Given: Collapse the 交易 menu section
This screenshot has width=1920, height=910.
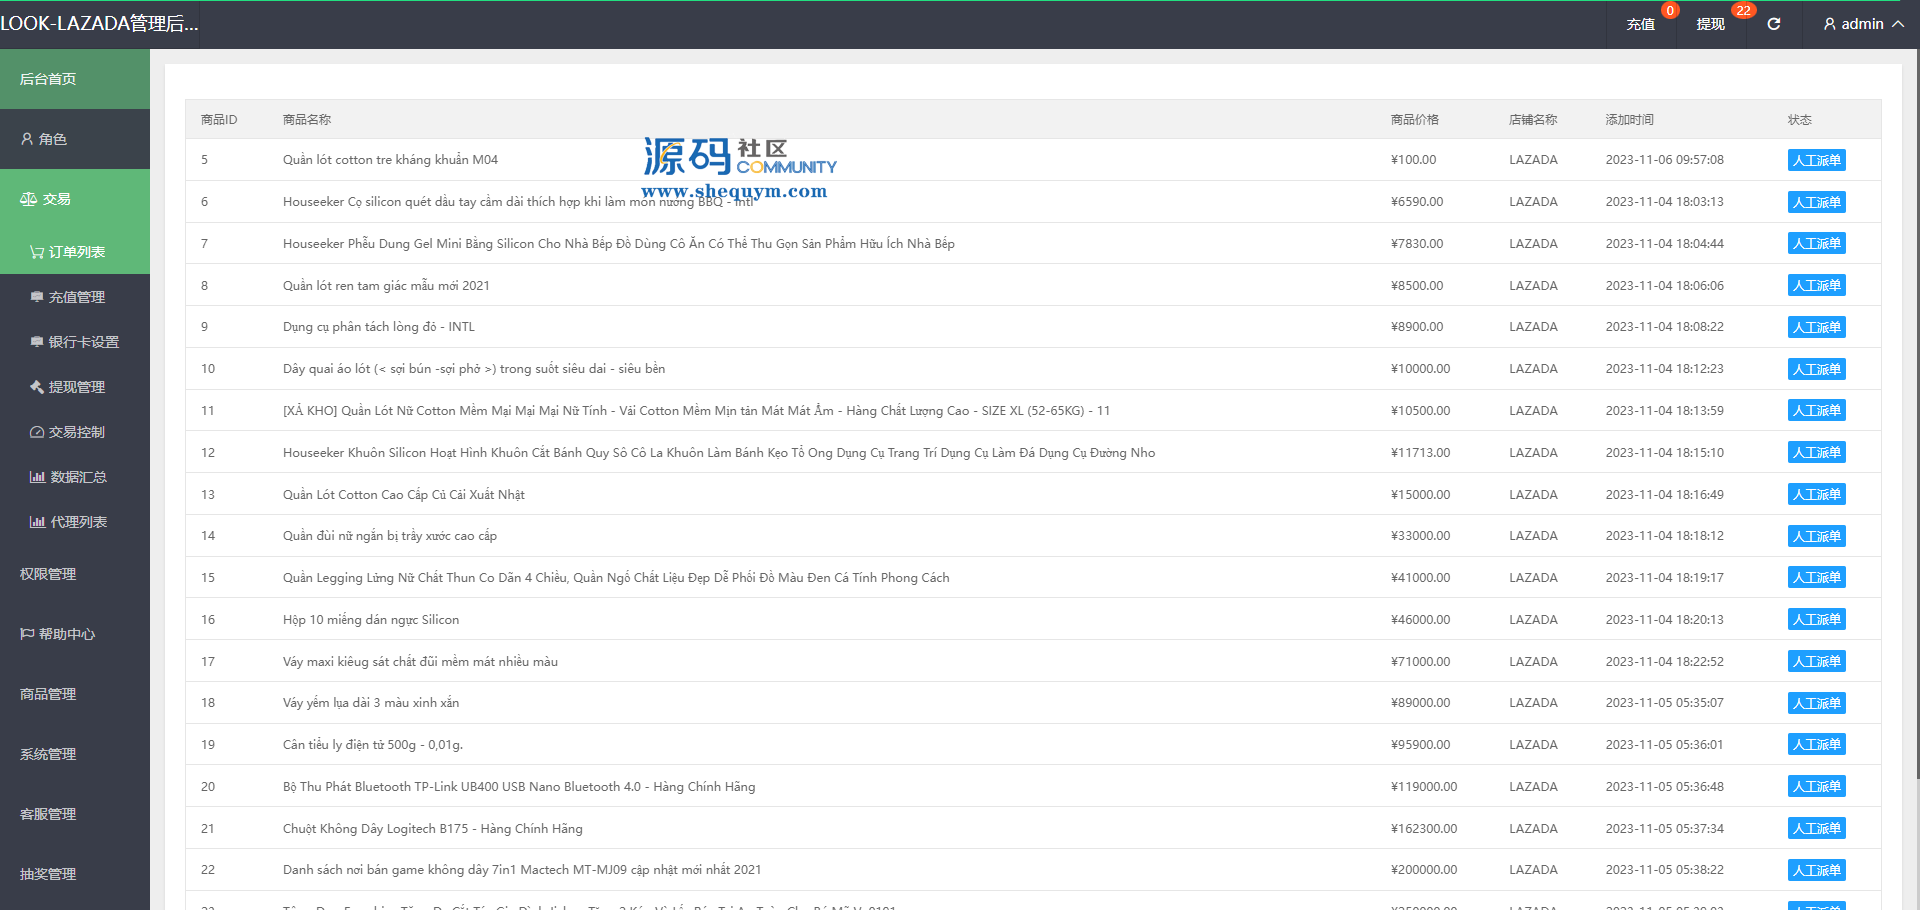Looking at the screenshot, I should pos(75,199).
